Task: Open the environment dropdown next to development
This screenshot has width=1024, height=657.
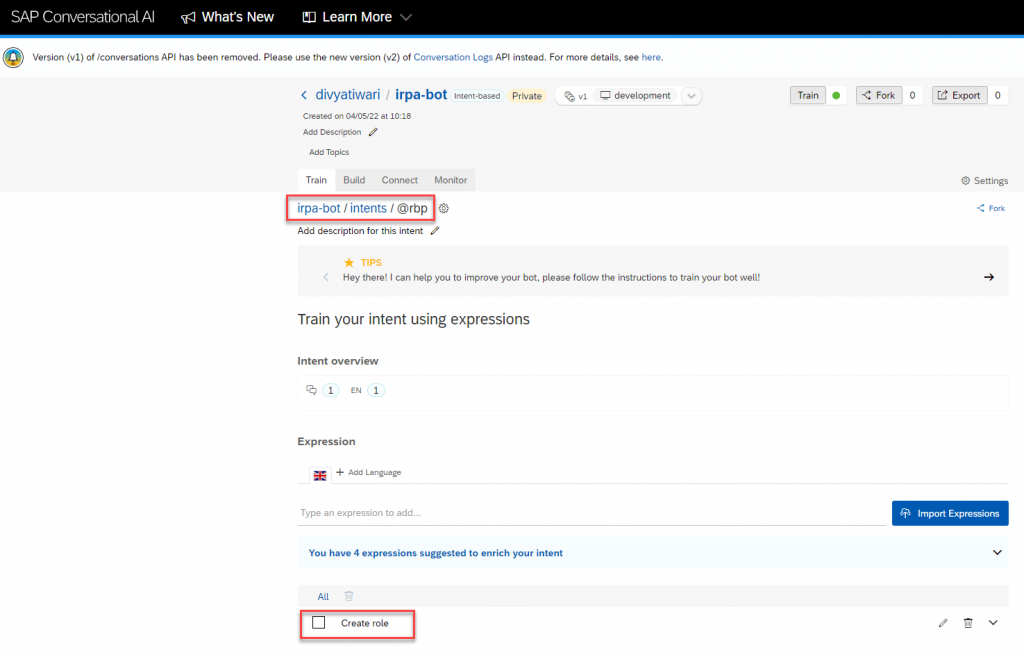Action: [x=691, y=96]
